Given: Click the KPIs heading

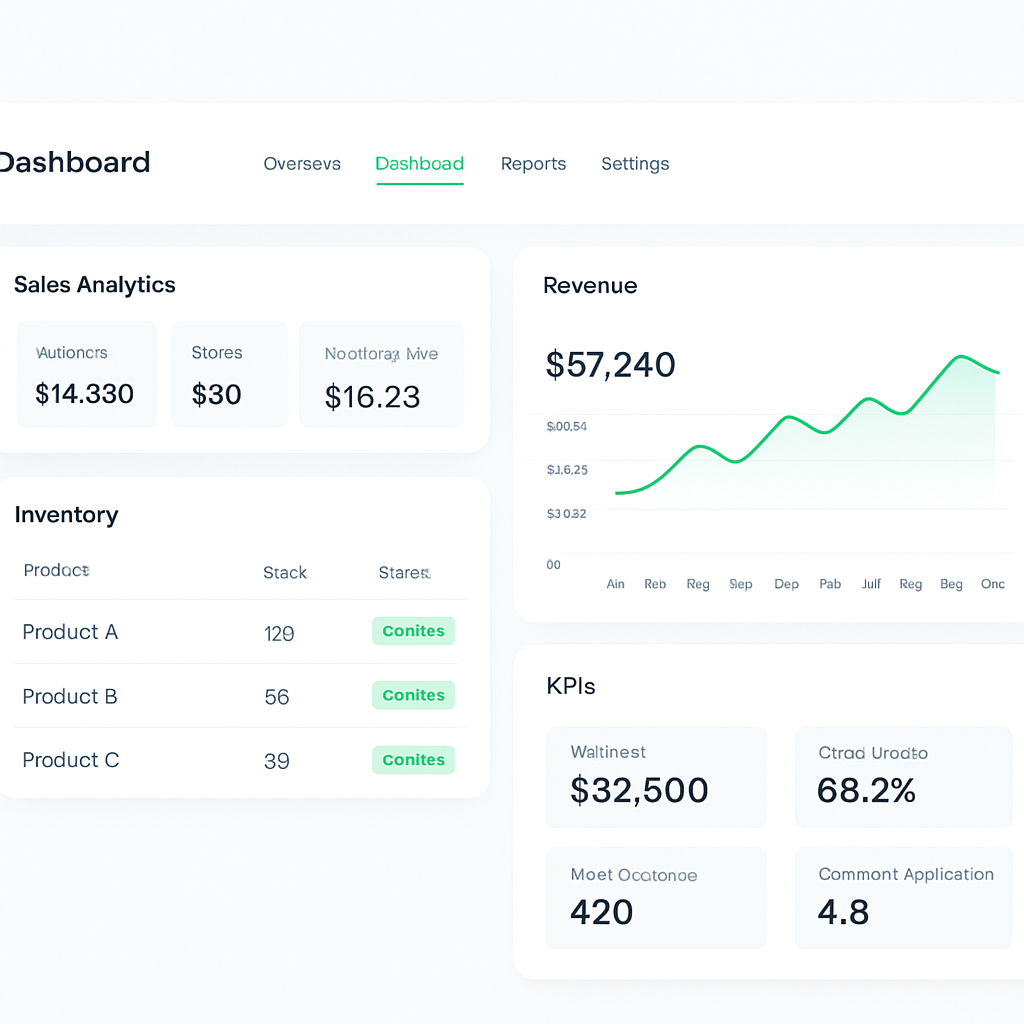Looking at the screenshot, I should point(571,686).
